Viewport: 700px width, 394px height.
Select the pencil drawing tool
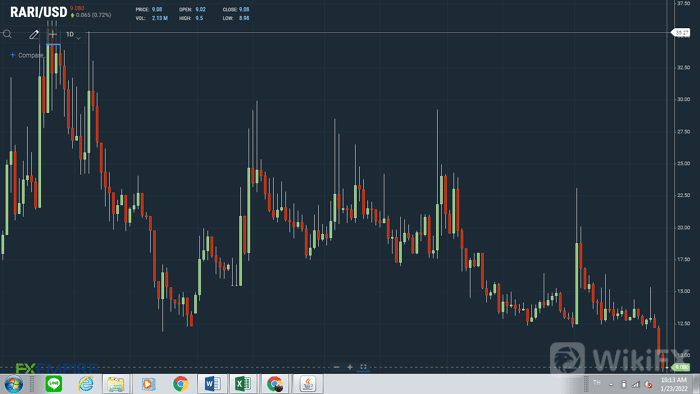tap(34, 34)
